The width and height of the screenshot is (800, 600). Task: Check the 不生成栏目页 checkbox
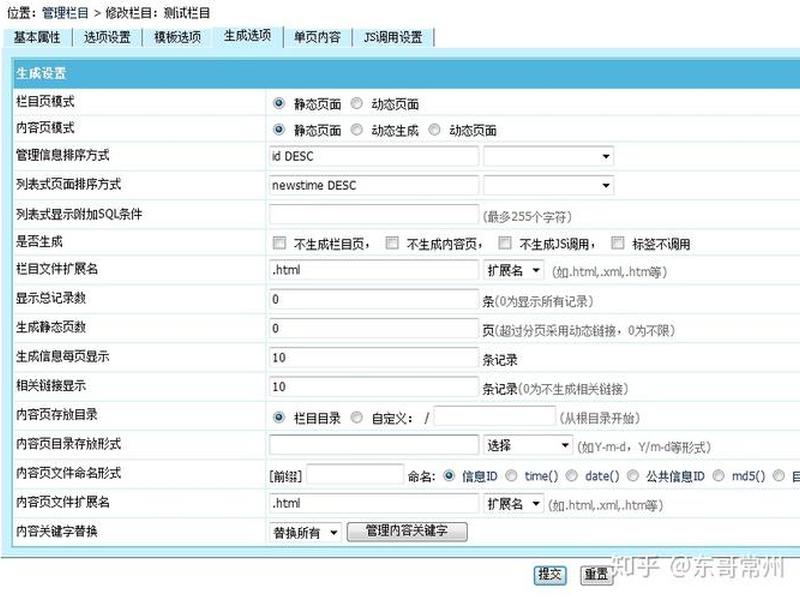[279, 242]
